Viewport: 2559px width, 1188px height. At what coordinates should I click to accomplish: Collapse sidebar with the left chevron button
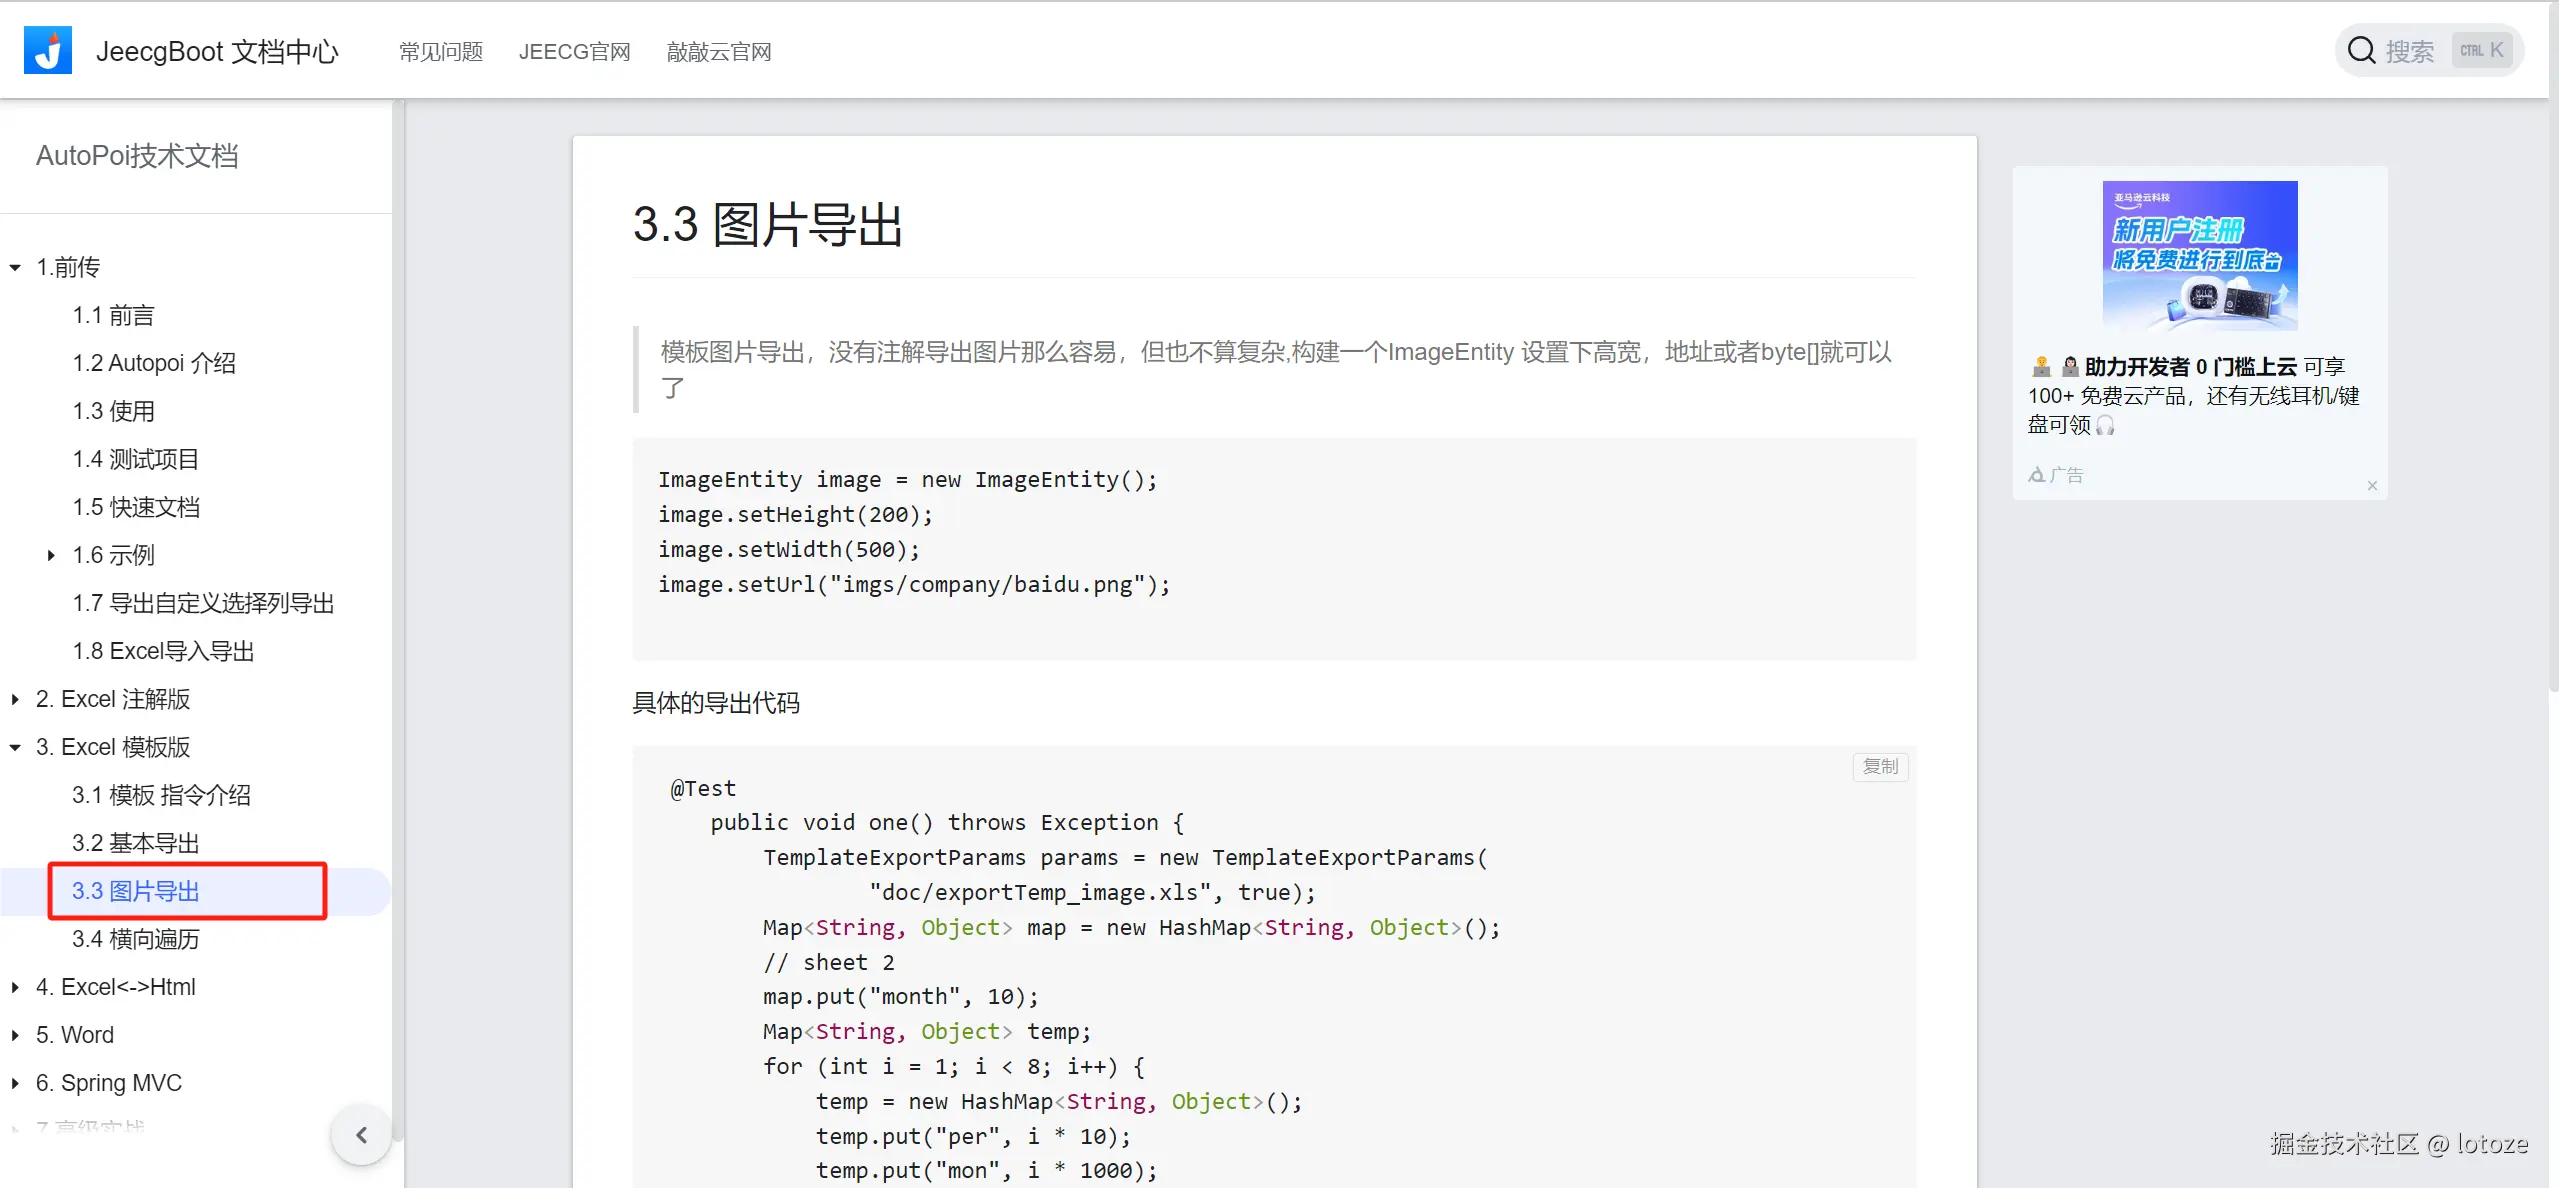tap(361, 1134)
